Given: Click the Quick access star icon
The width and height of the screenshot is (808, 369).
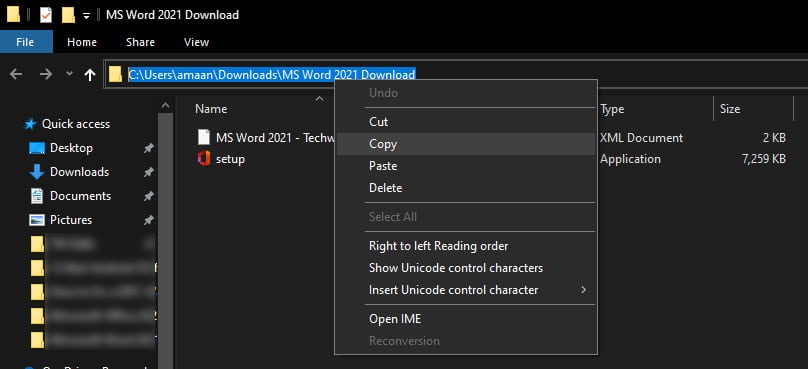Looking at the screenshot, I should (x=30, y=124).
